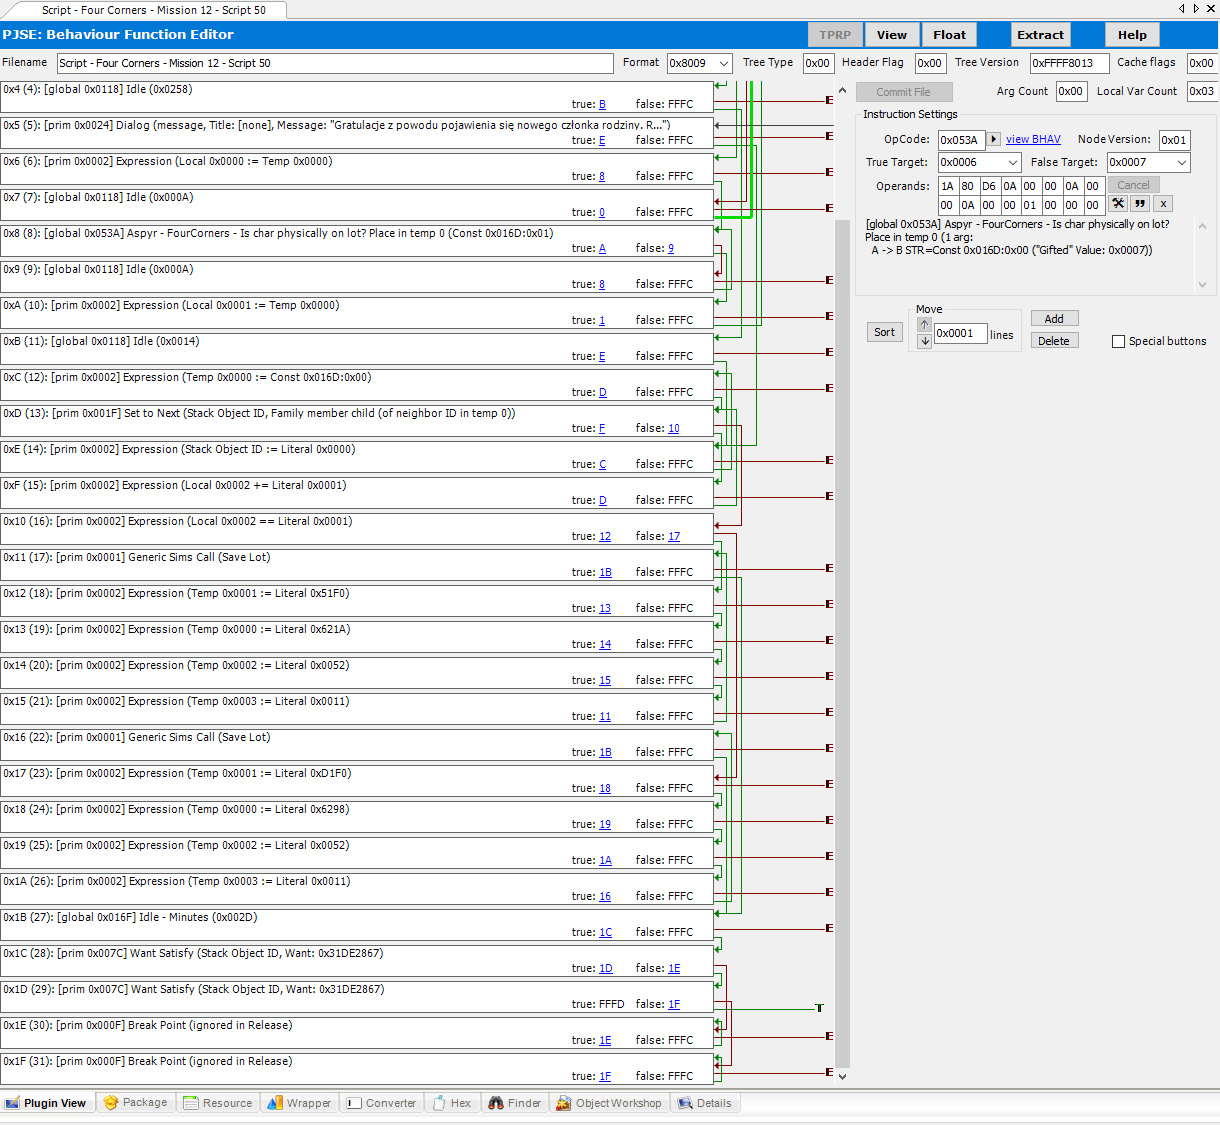The width and height of the screenshot is (1220, 1125).
Task: Click the Filename input field
Action: click(x=335, y=64)
